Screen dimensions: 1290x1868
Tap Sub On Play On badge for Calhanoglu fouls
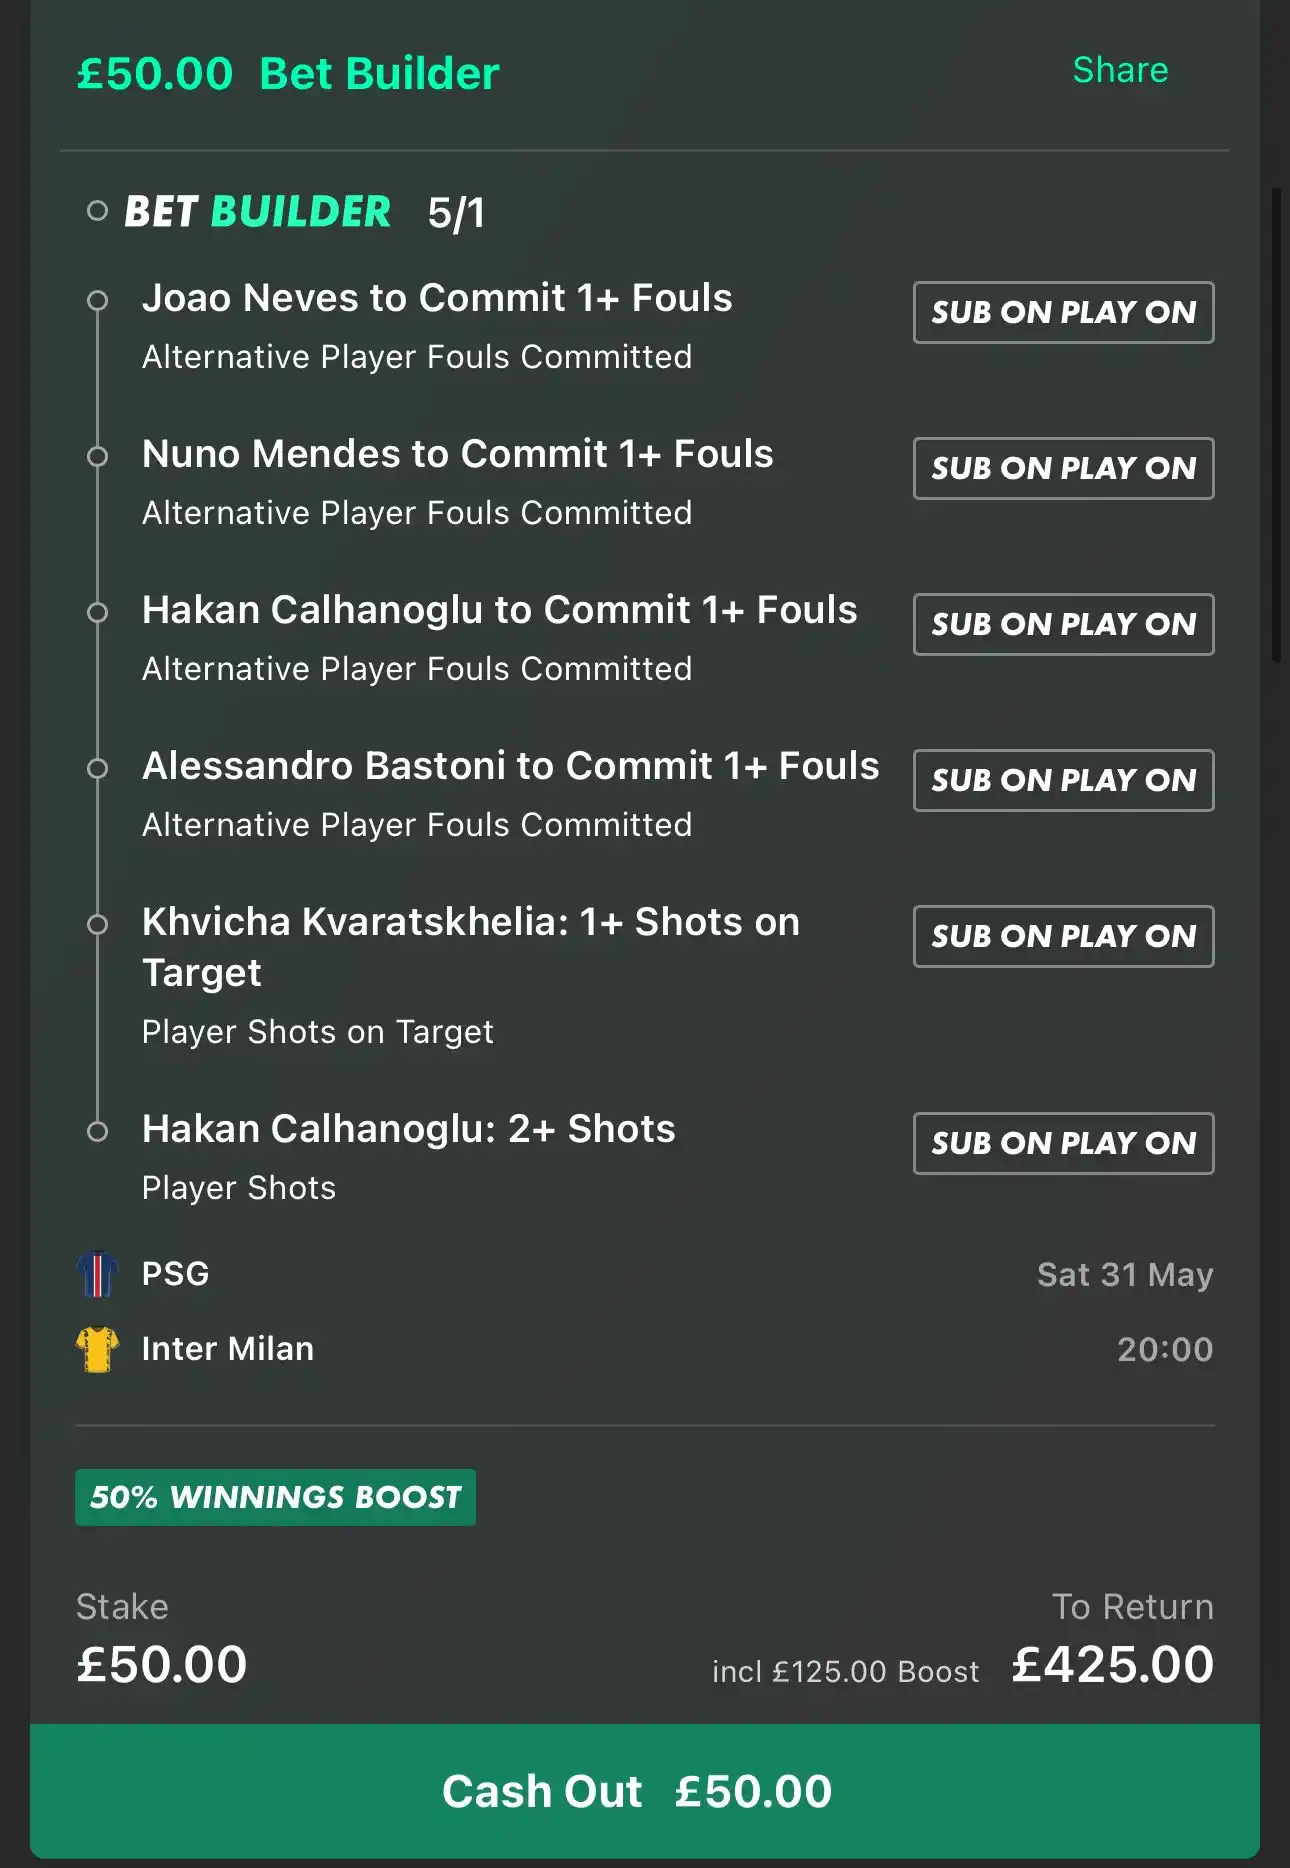click(x=1063, y=624)
